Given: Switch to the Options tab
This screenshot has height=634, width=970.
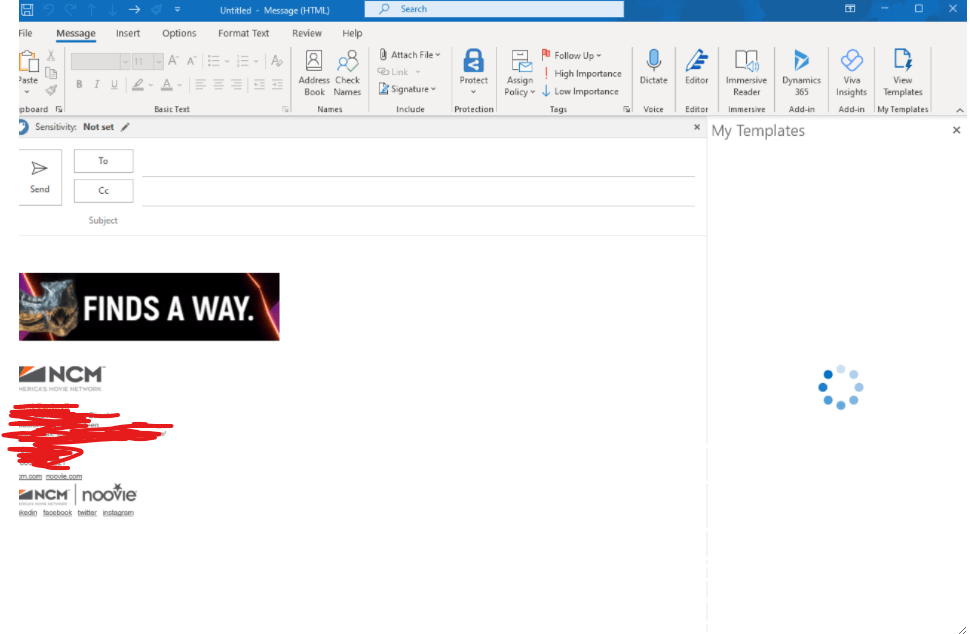Looking at the screenshot, I should (x=179, y=33).
